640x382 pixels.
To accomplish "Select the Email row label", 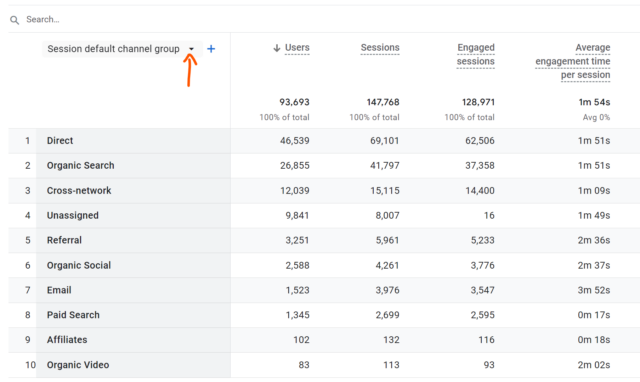I will (59, 291).
